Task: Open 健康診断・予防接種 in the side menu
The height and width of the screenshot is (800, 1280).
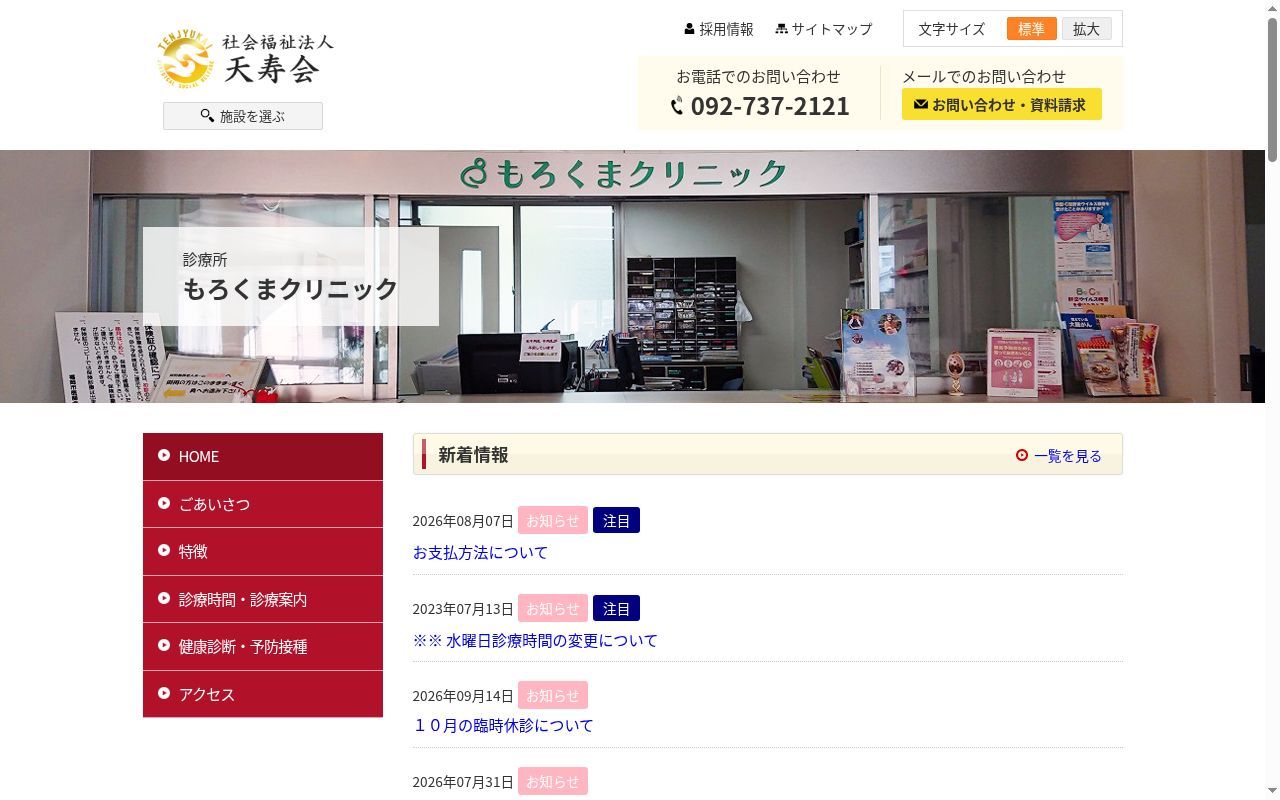Action: pos(263,646)
